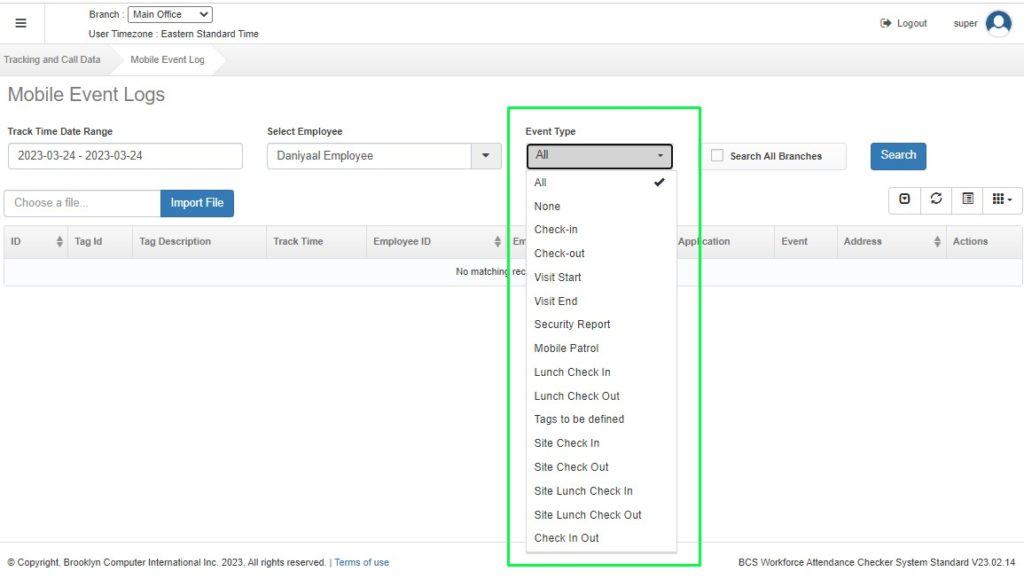Screen dimensions: 1024x579
Task: Pick Site Lunch Check Out option
Action: click(588, 515)
